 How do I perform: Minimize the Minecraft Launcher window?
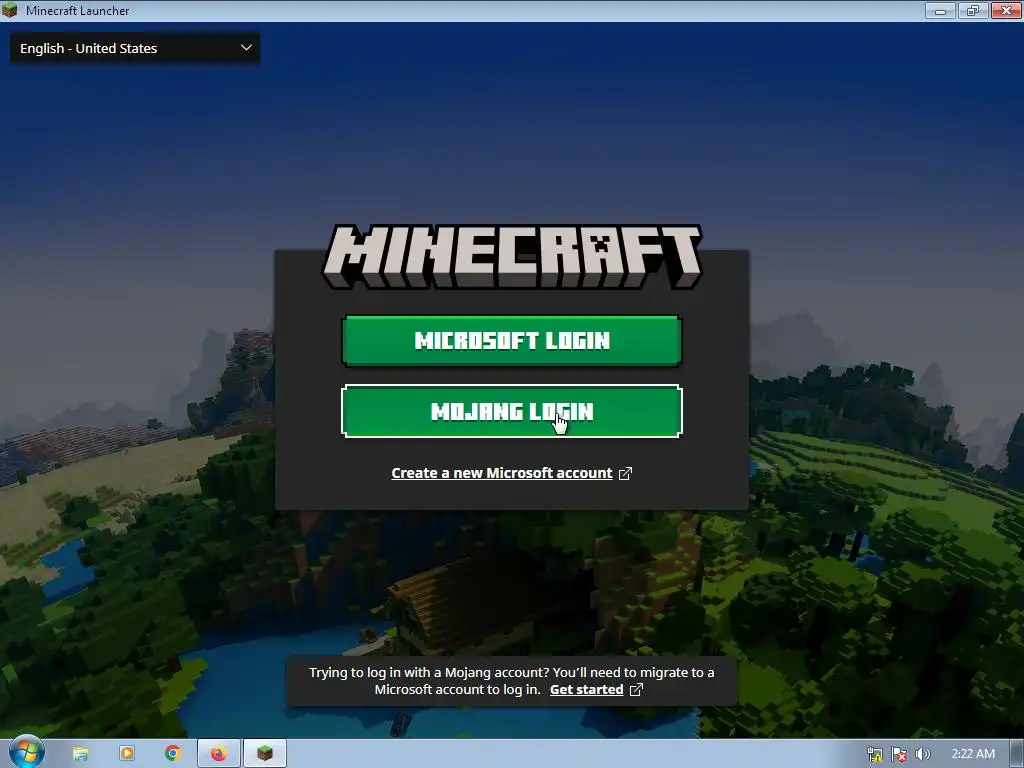[940, 10]
